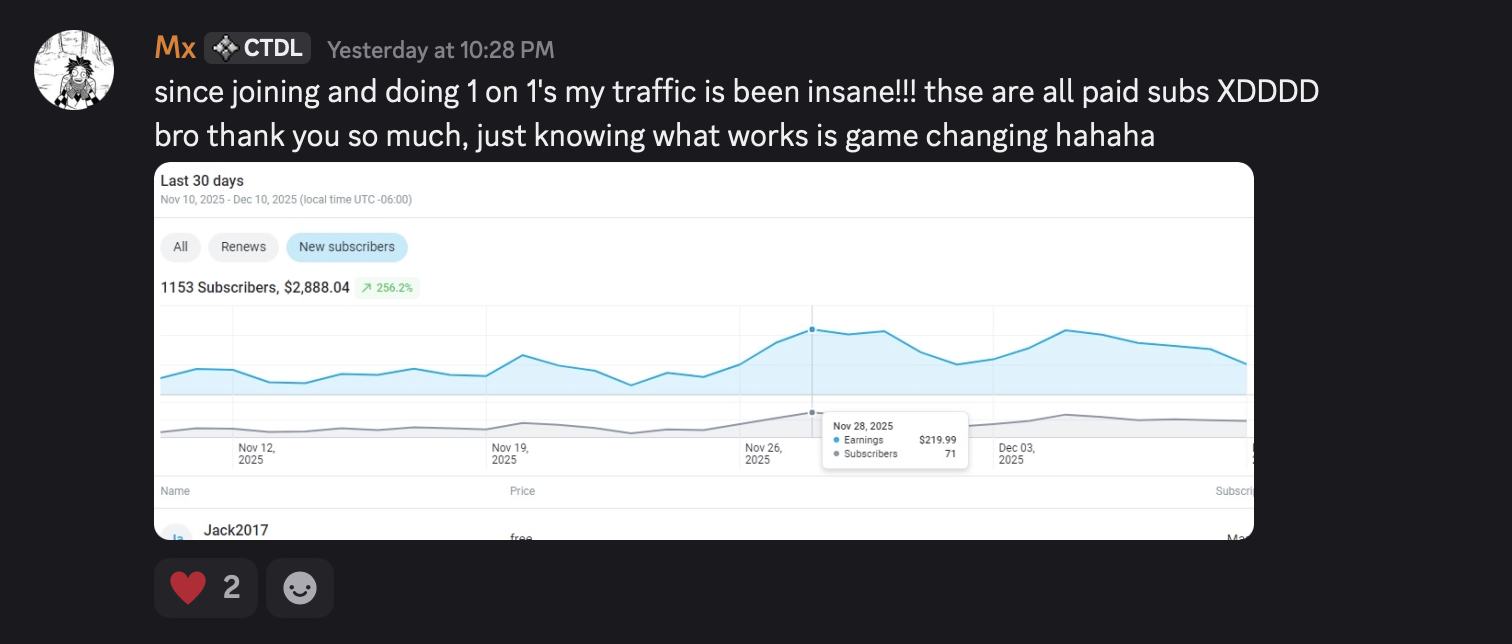Screen dimensions: 1512x644
Task: Click the green 256.2% trend arrow badge
Action: [x=388, y=288]
